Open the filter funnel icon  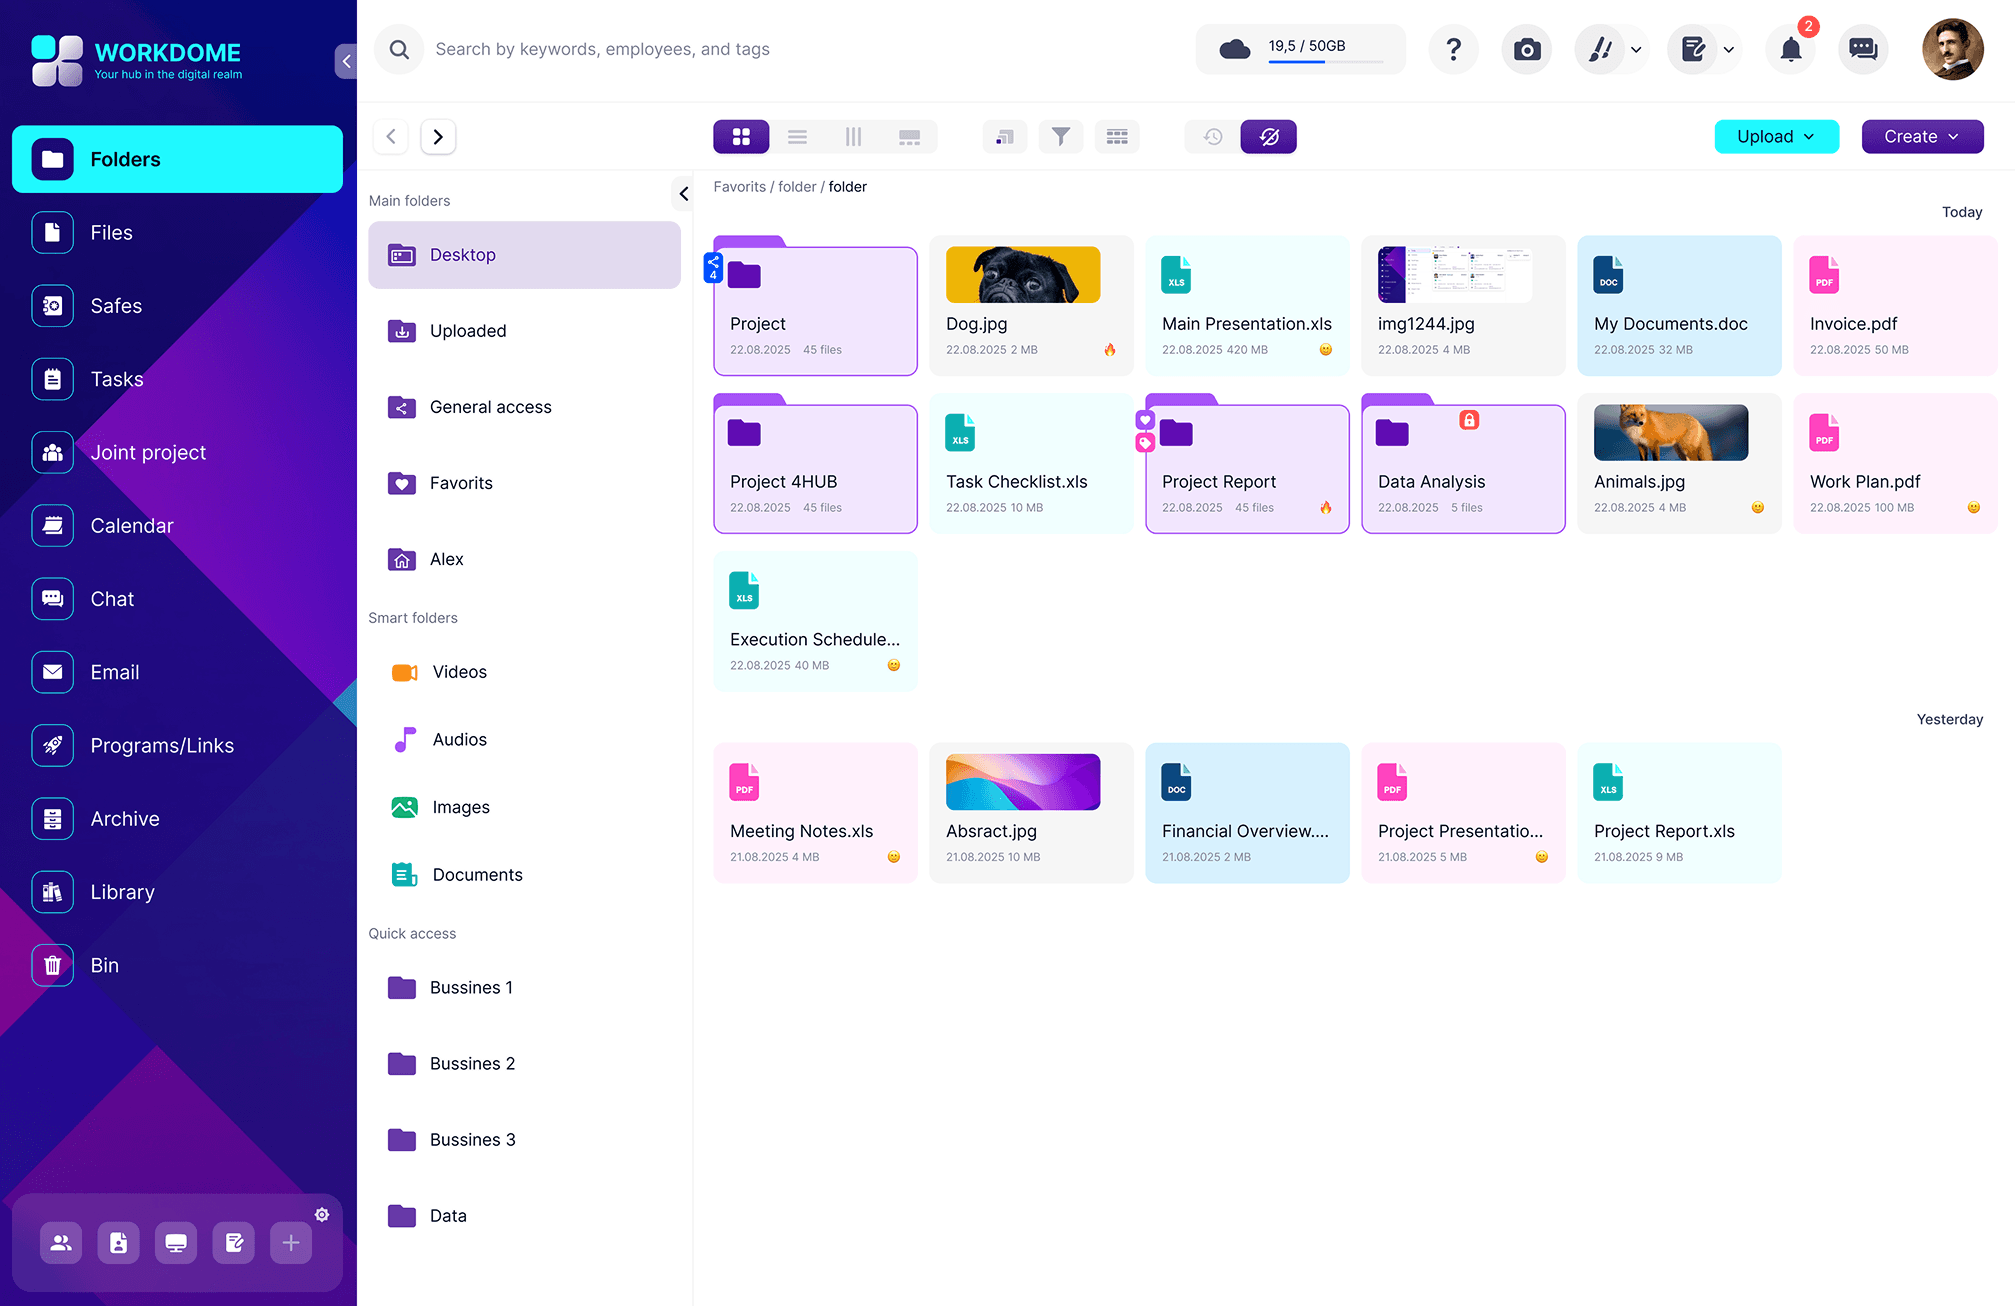click(x=1061, y=136)
